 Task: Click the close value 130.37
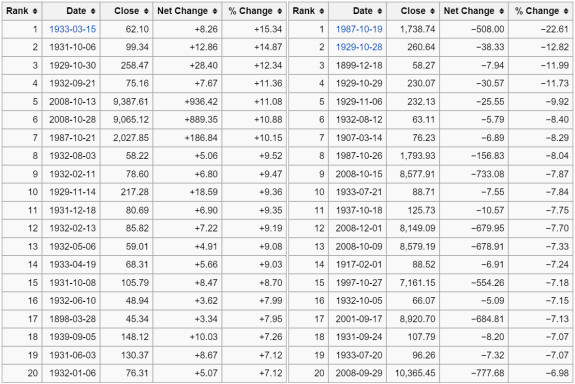click(135, 355)
